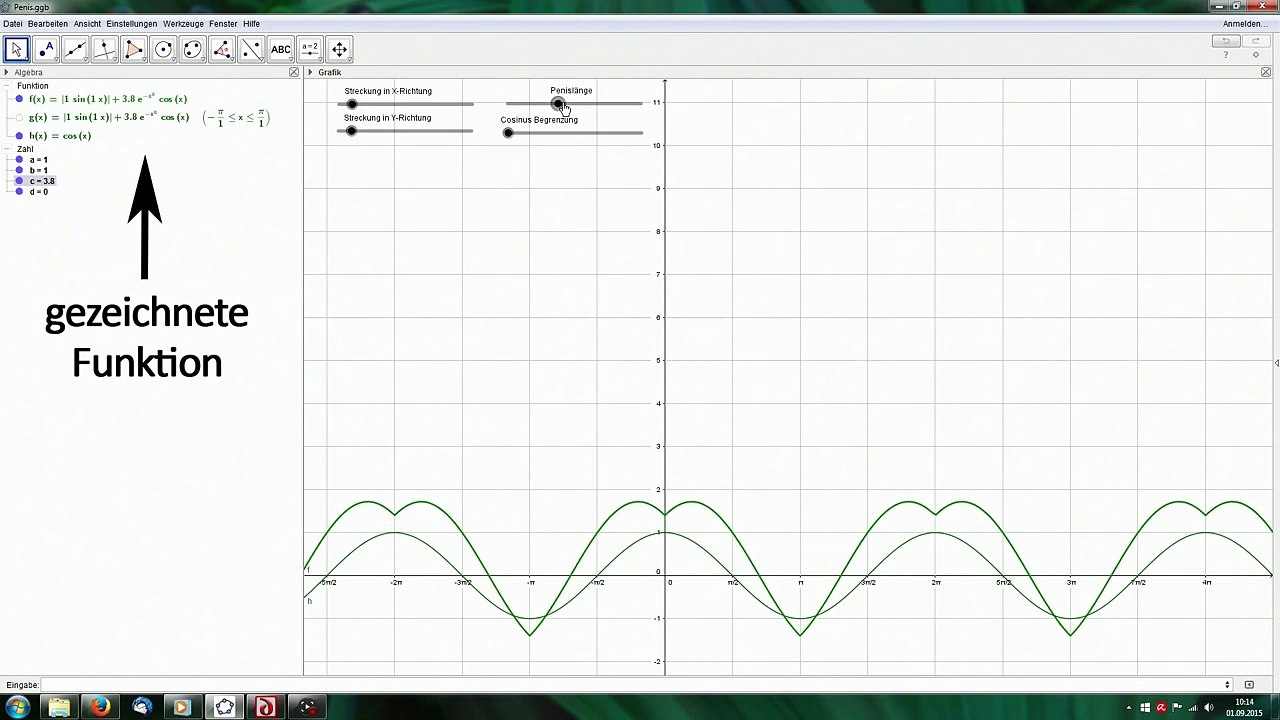Click the Streckung in X-Richtung slider handle

click(x=351, y=104)
